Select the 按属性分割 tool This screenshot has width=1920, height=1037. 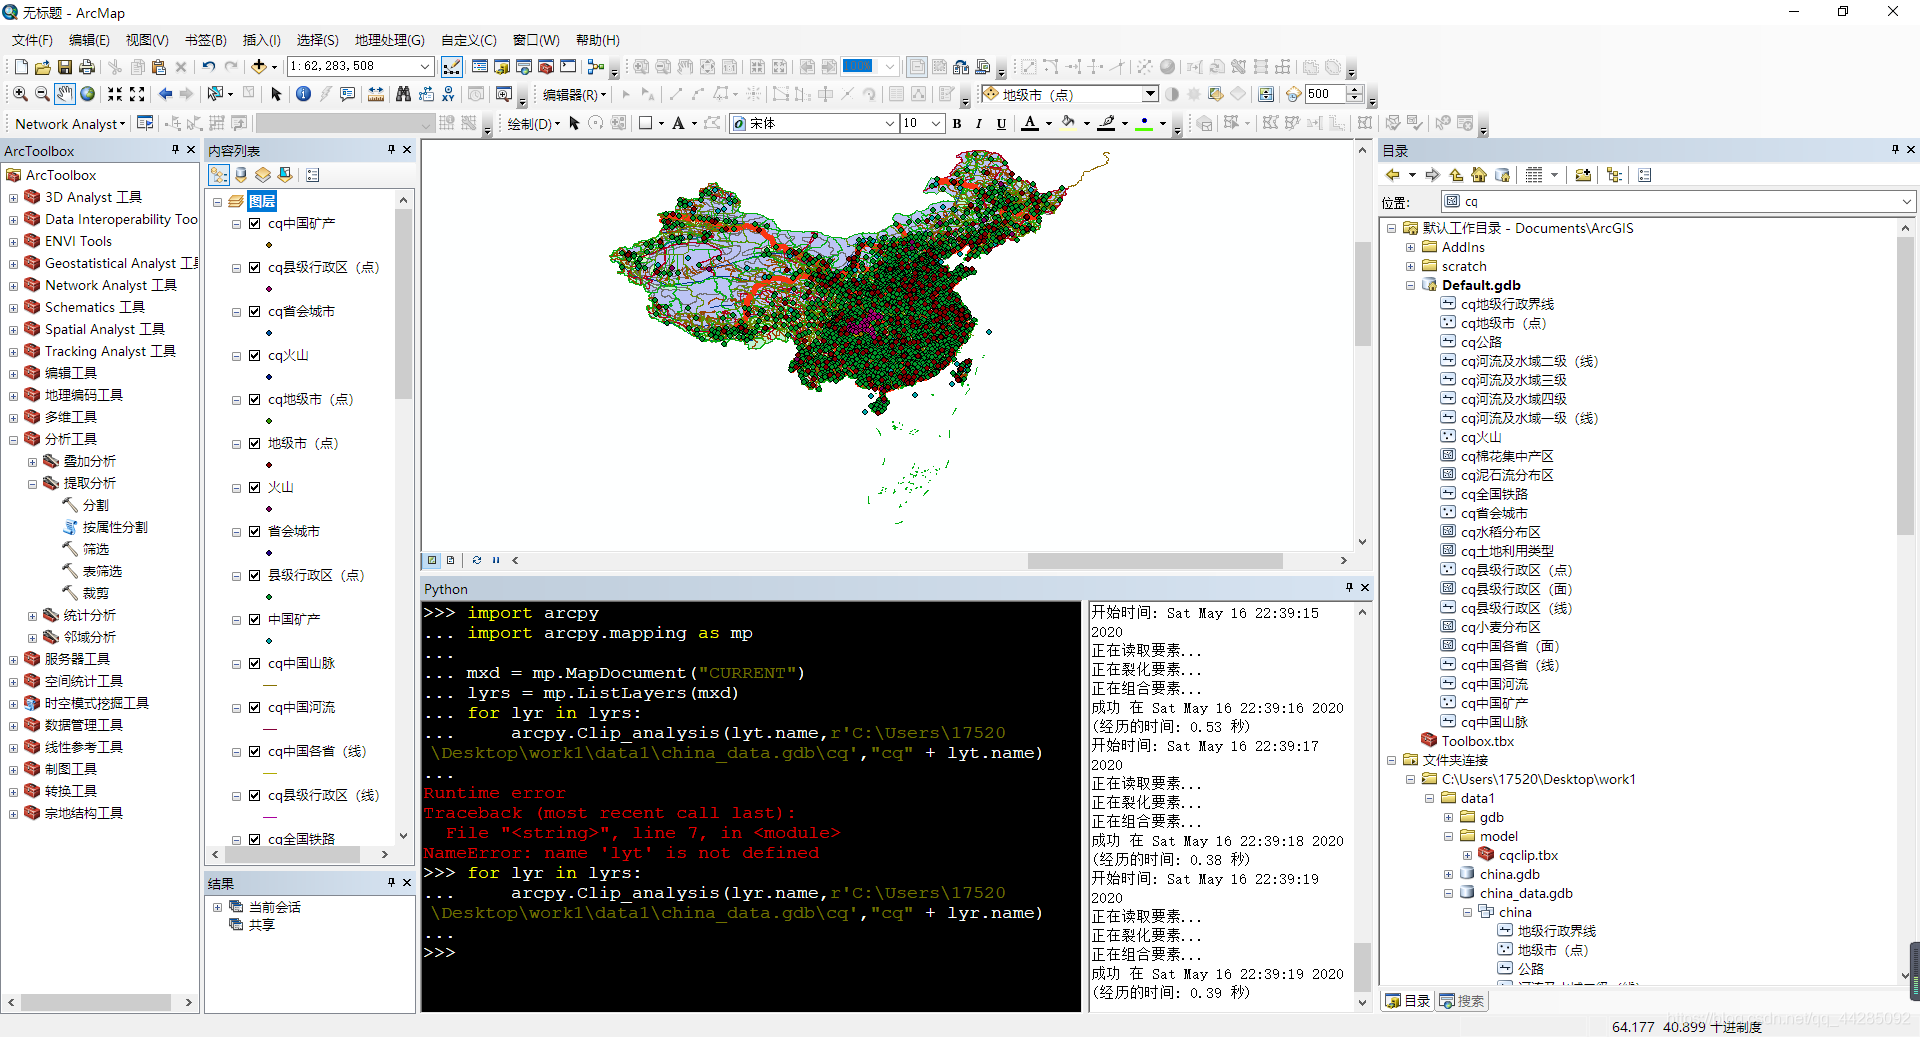pyautogui.click(x=105, y=528)
